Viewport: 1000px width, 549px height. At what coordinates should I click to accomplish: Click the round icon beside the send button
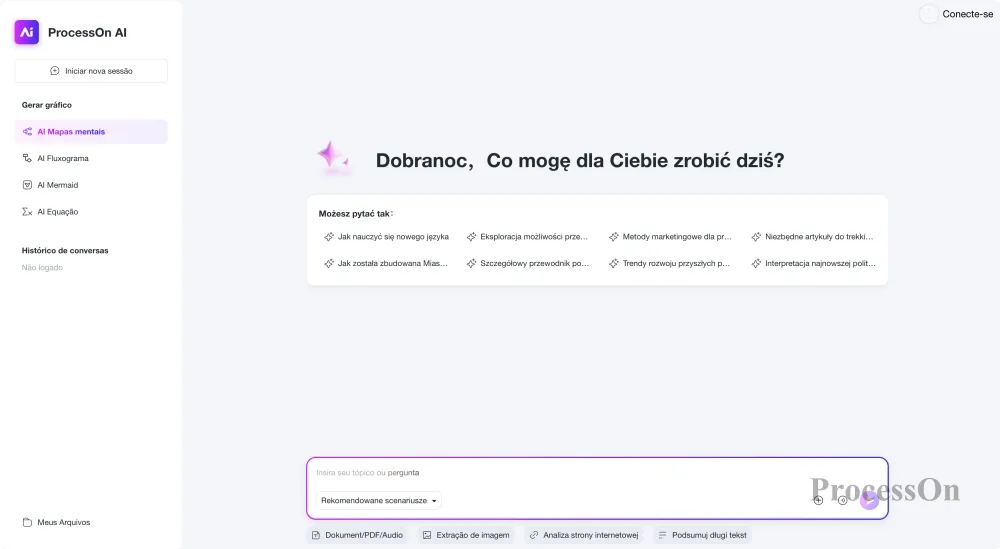pos(842,501)
